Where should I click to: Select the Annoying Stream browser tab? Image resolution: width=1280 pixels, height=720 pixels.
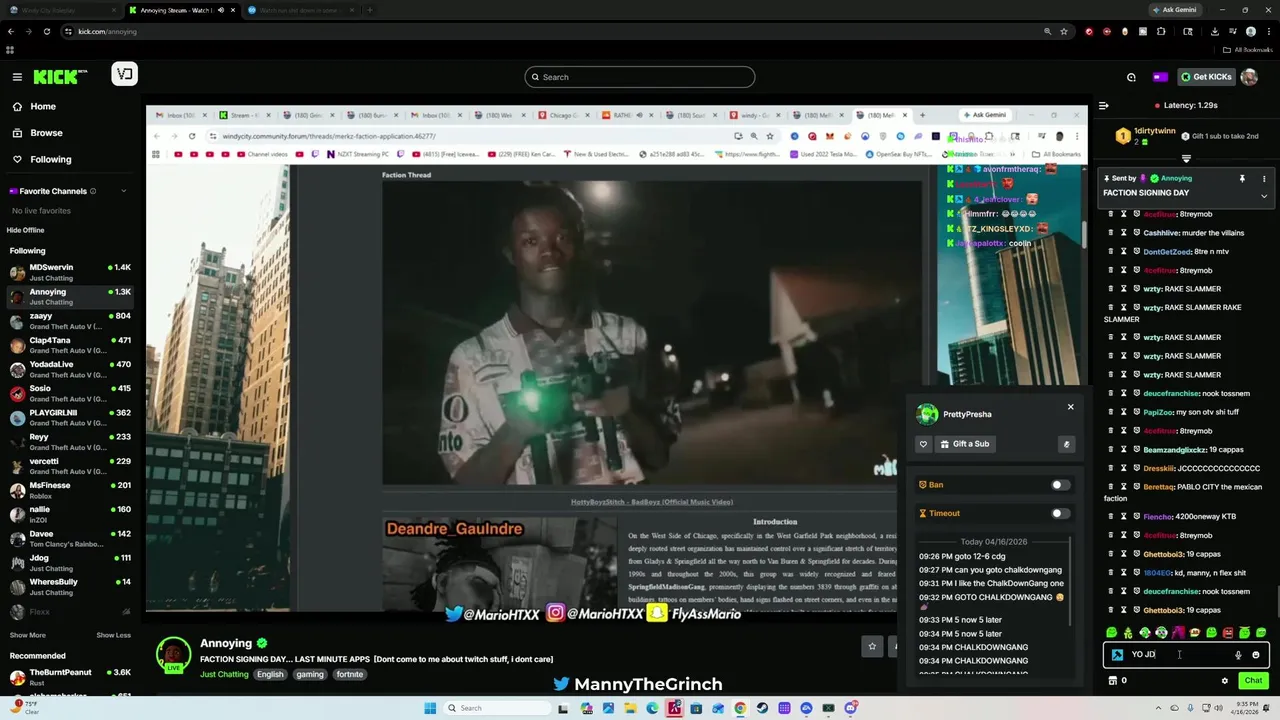[x=182, y=10]
